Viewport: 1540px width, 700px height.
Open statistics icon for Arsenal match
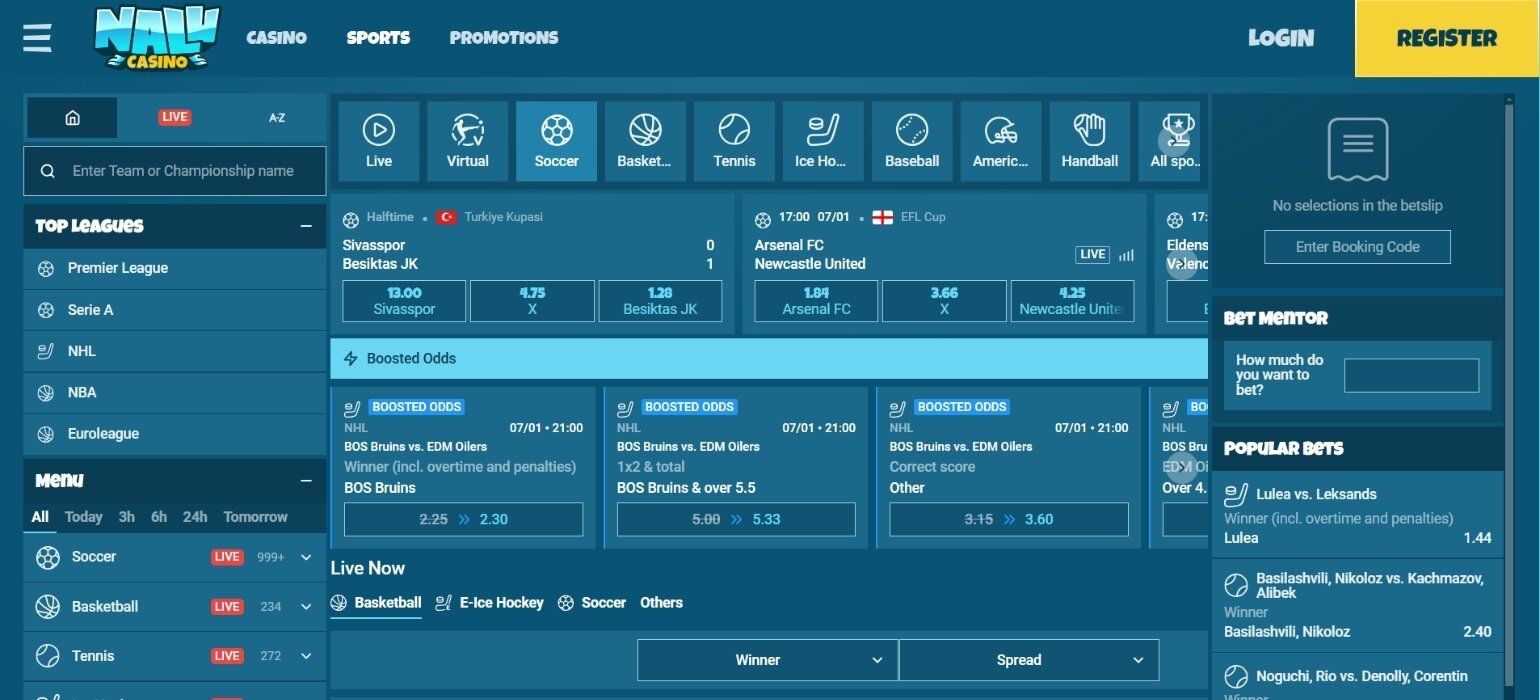click(x=1127, y=255)
